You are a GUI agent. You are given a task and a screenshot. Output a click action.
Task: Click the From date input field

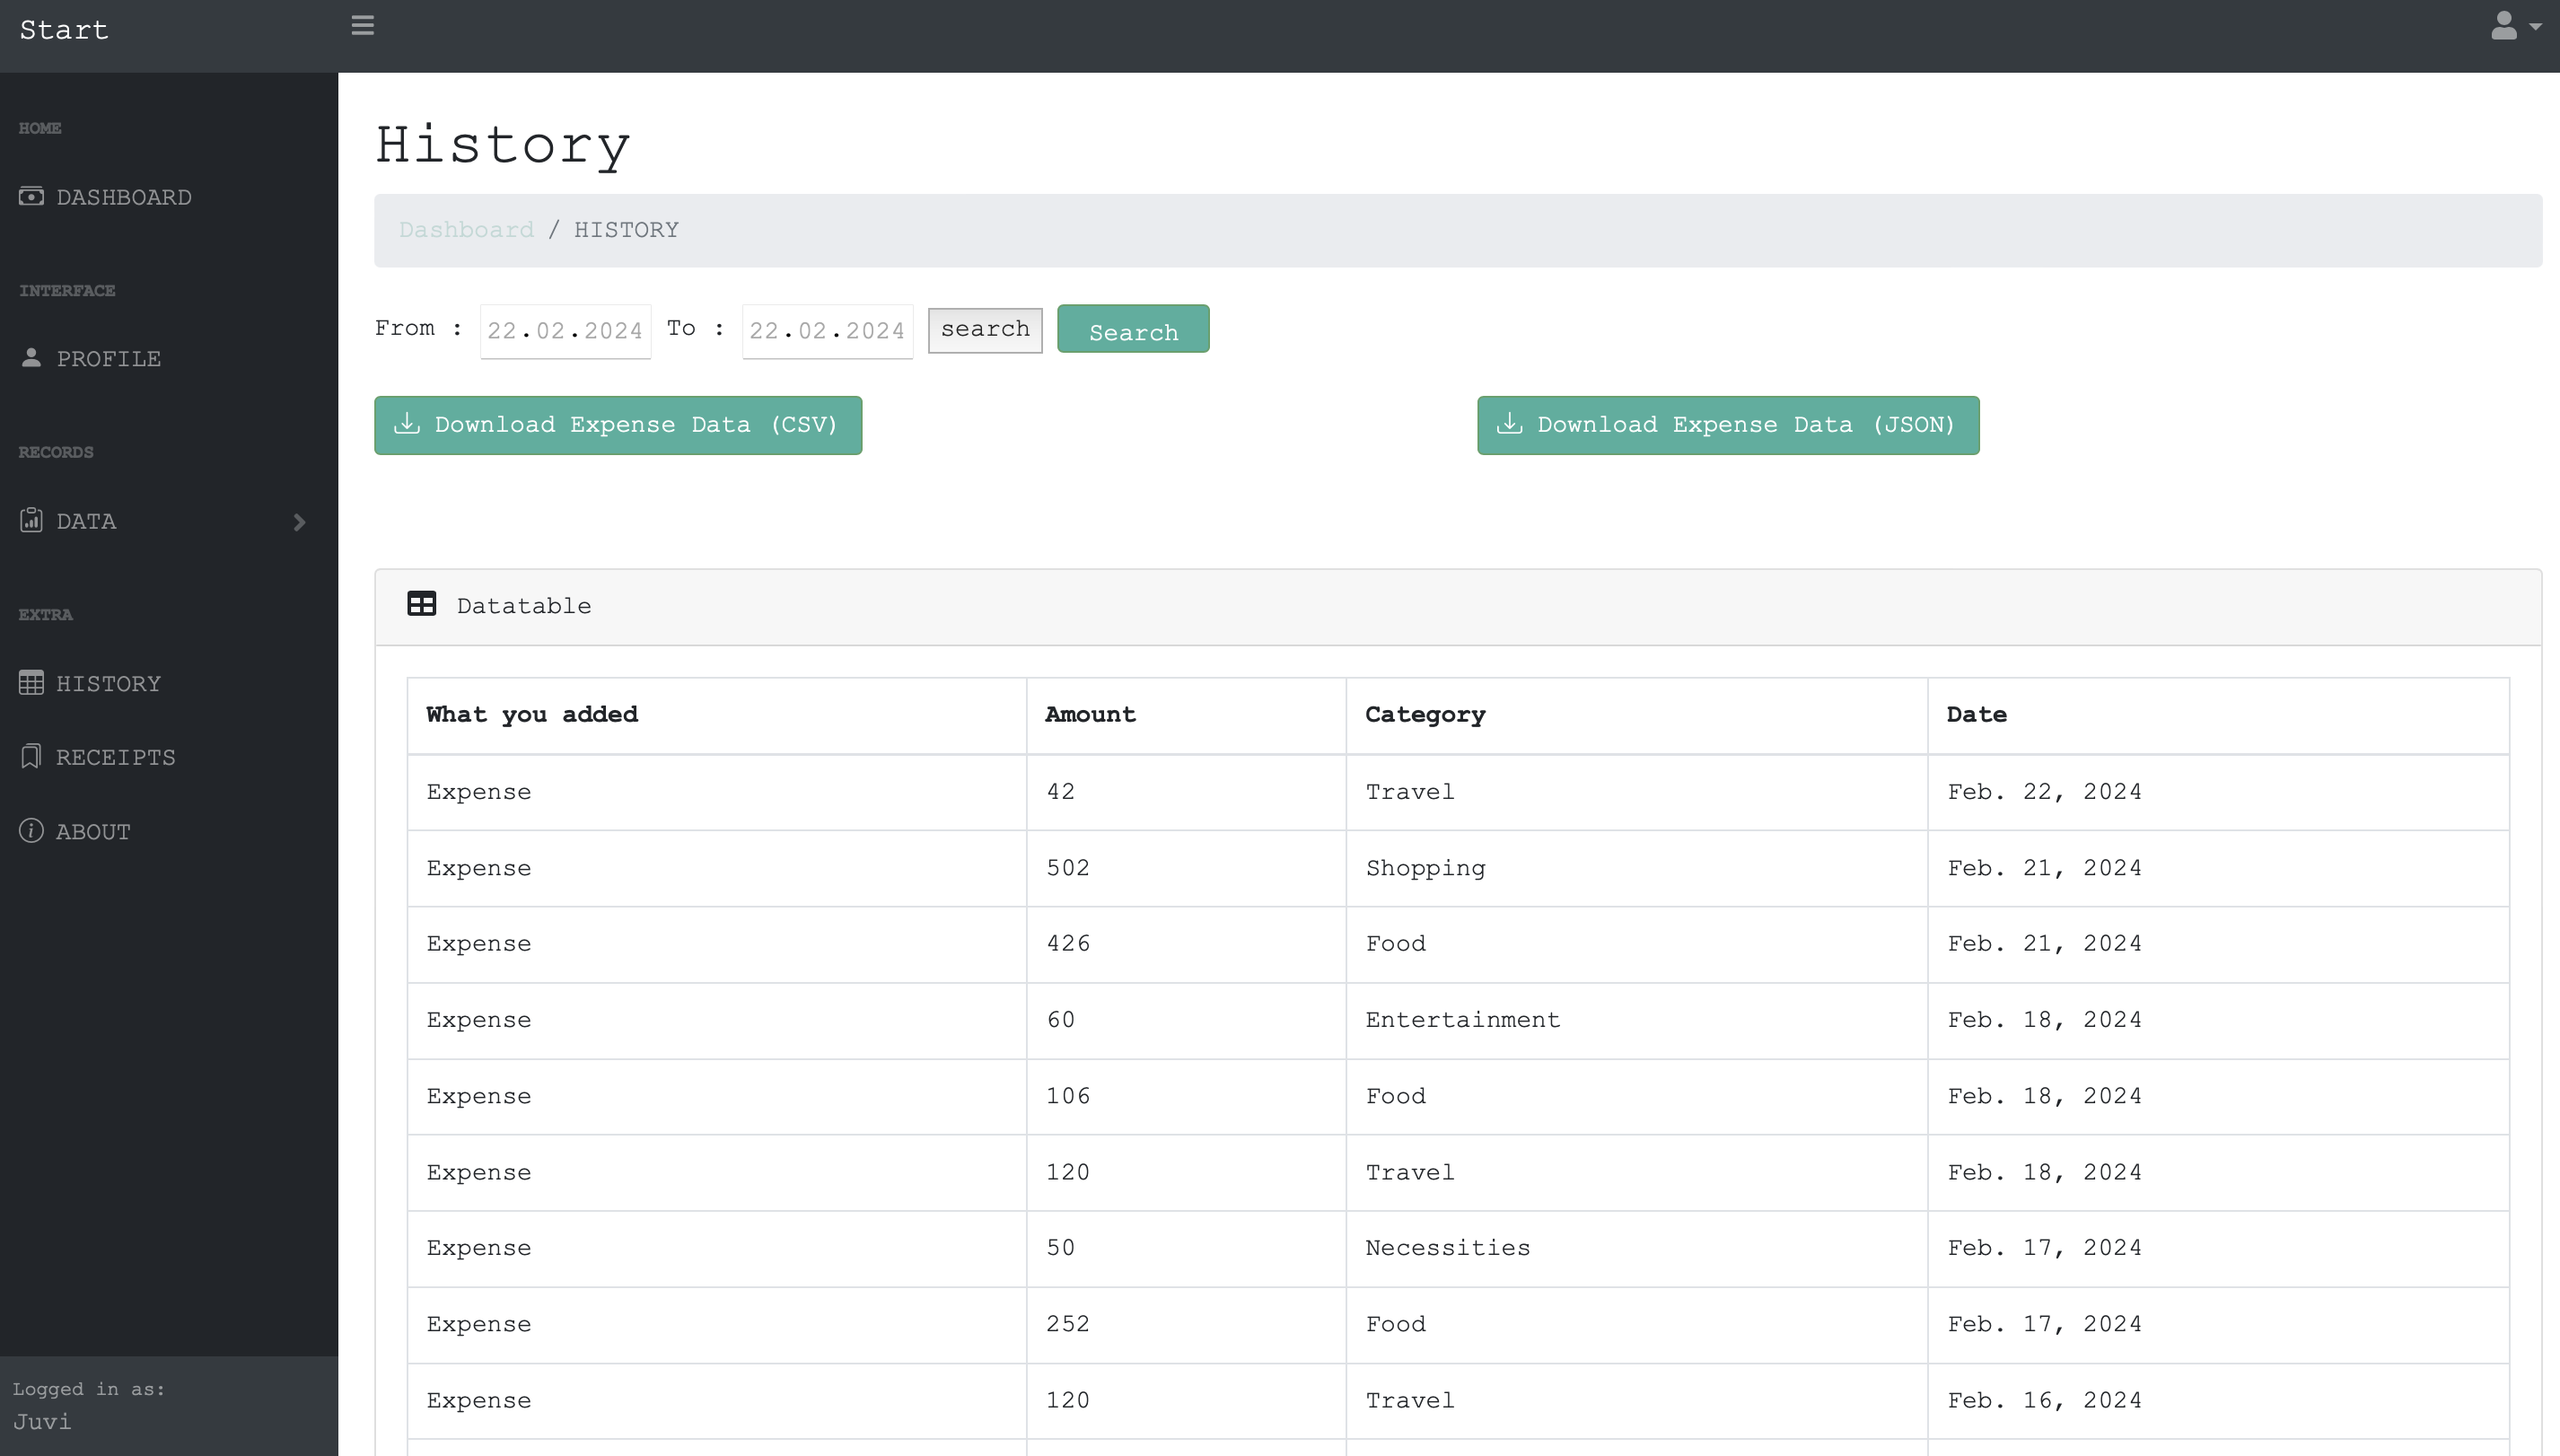click(565, 331)
